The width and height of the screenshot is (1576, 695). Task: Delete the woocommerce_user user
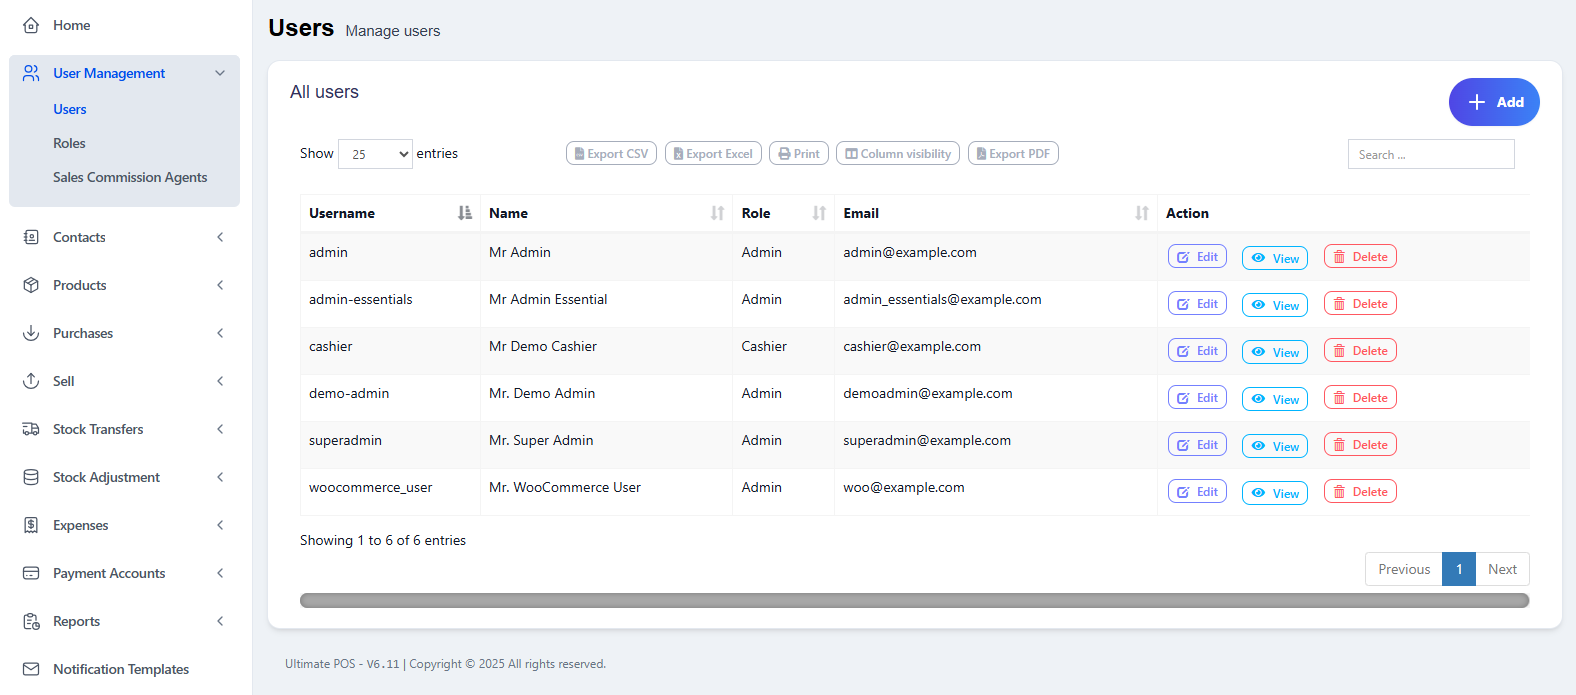[x=1360, y=491]
